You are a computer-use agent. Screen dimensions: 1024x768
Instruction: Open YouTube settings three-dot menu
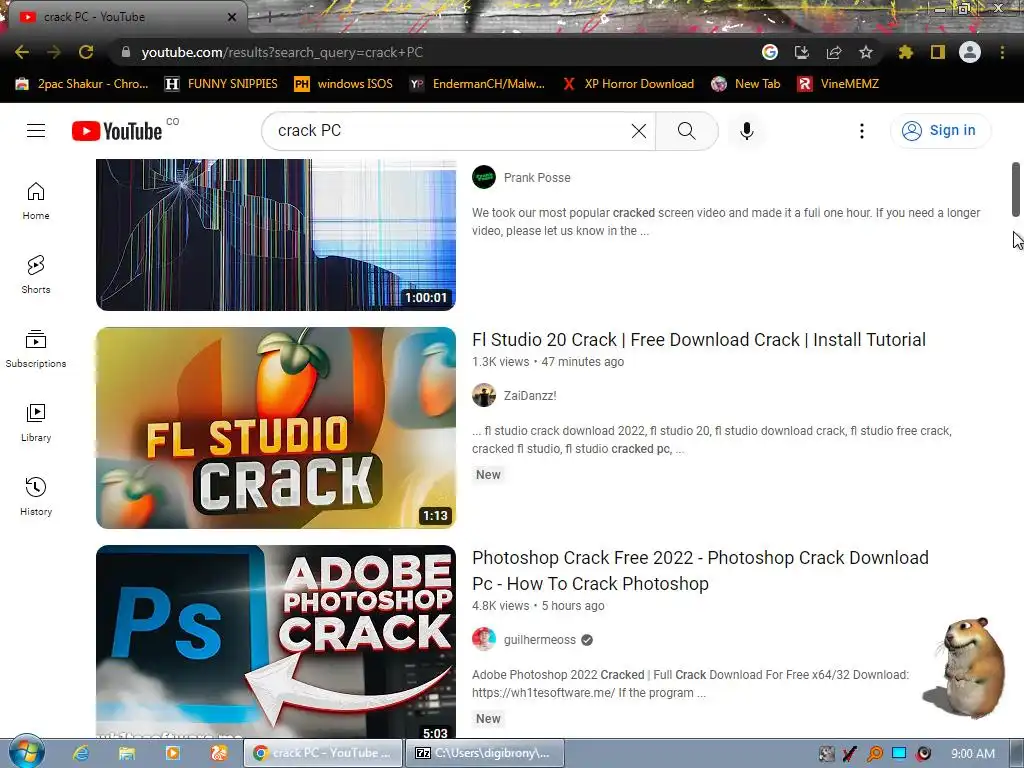[861, 131]
